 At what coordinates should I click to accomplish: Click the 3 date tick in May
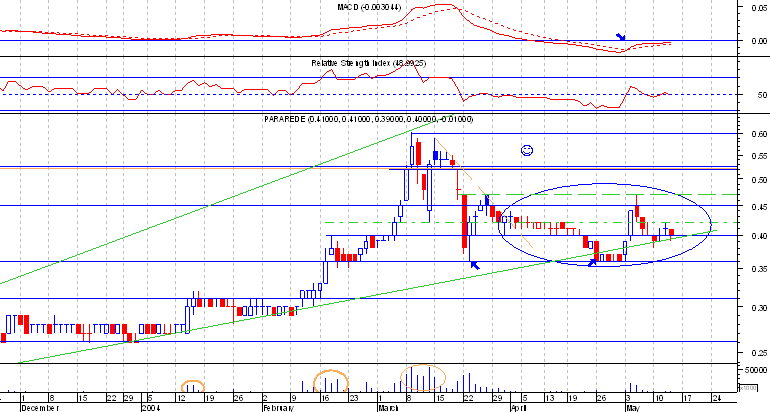click(x=627, y=398)
